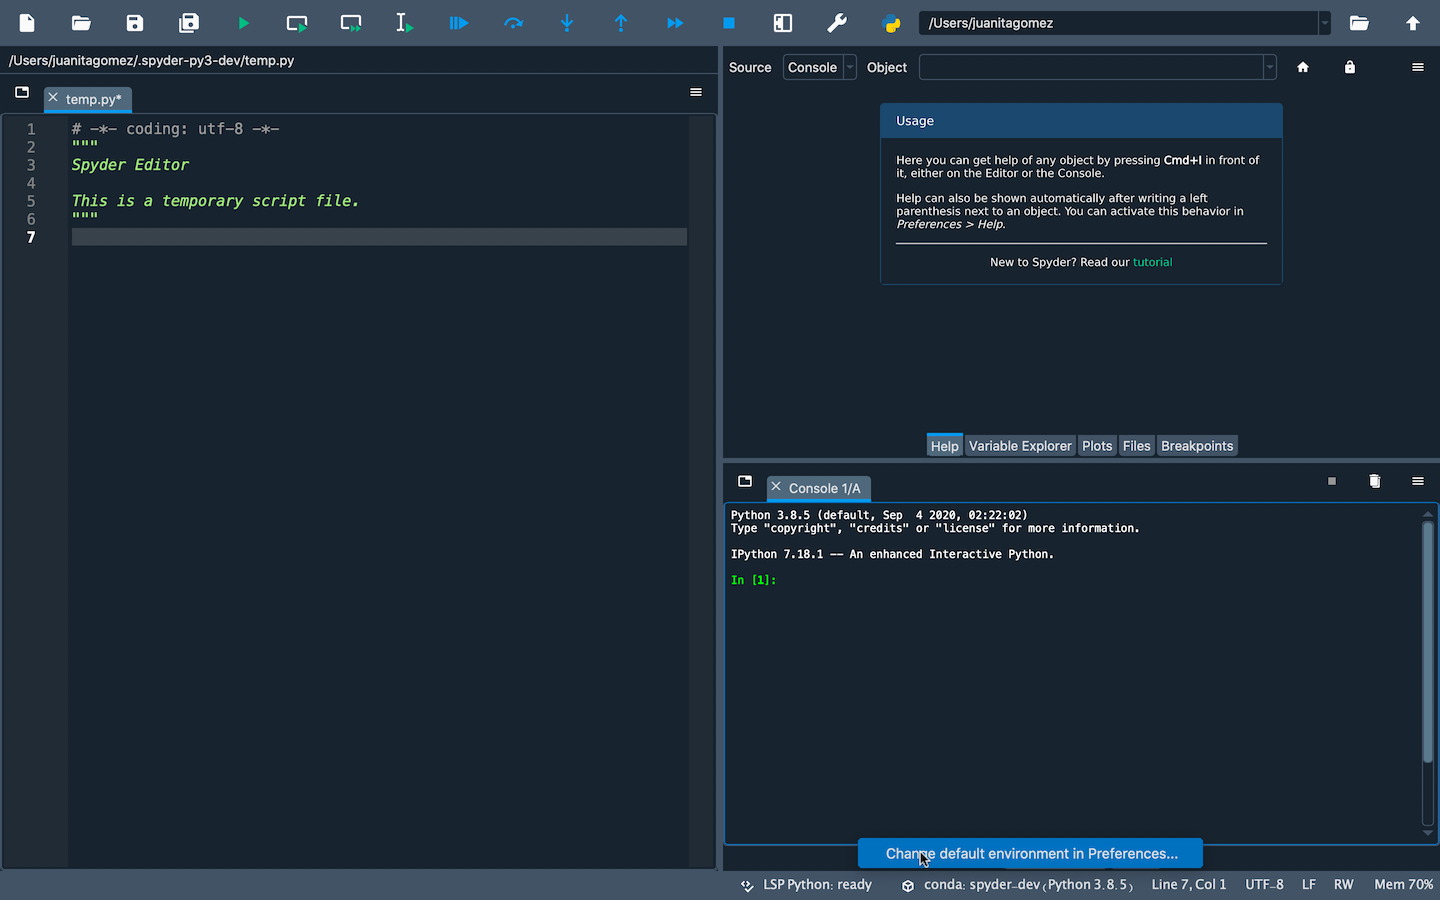The image size is (1440, 900).
Task: Maximize the current pane
Action: (x=783, y=23)
